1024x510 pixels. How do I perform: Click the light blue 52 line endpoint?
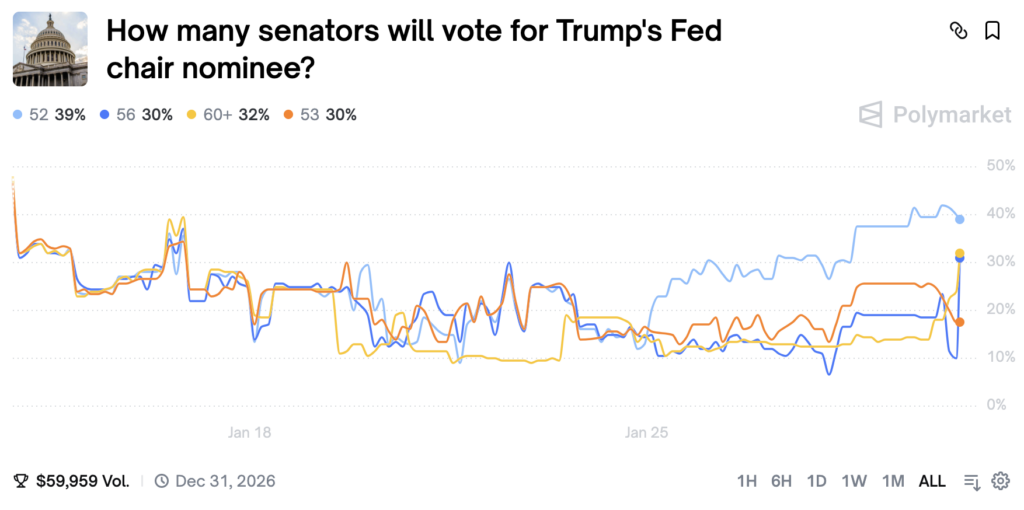coord(960,219)
